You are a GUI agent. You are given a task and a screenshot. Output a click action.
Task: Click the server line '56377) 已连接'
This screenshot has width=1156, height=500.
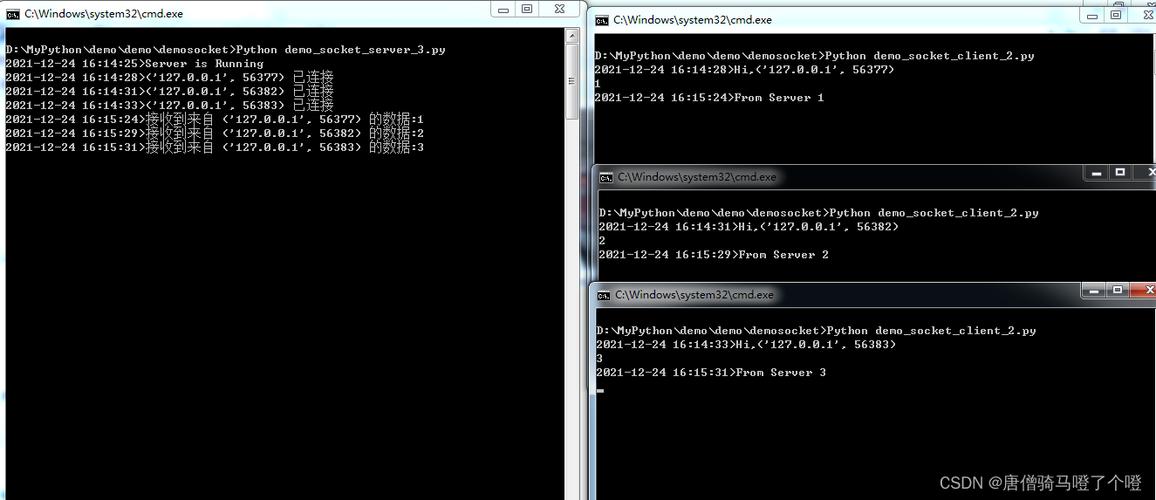tap(170, 77)
